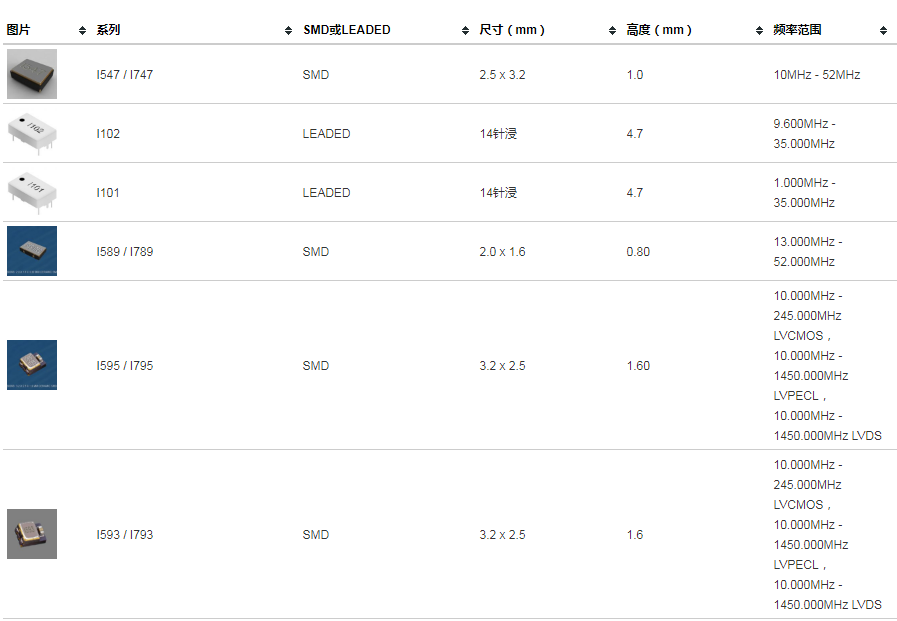
Task: Click the I589 / I789 series name
Action: coord(125,252)
